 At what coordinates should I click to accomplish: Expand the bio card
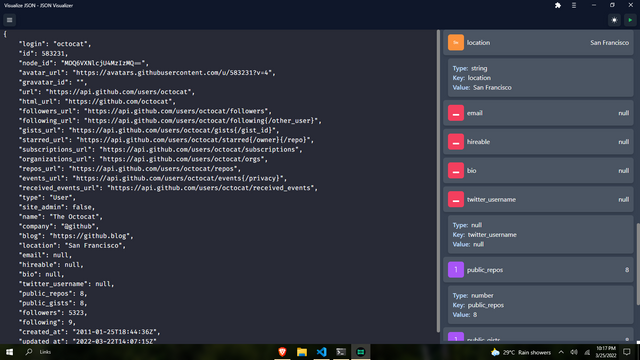click(538, 171)
